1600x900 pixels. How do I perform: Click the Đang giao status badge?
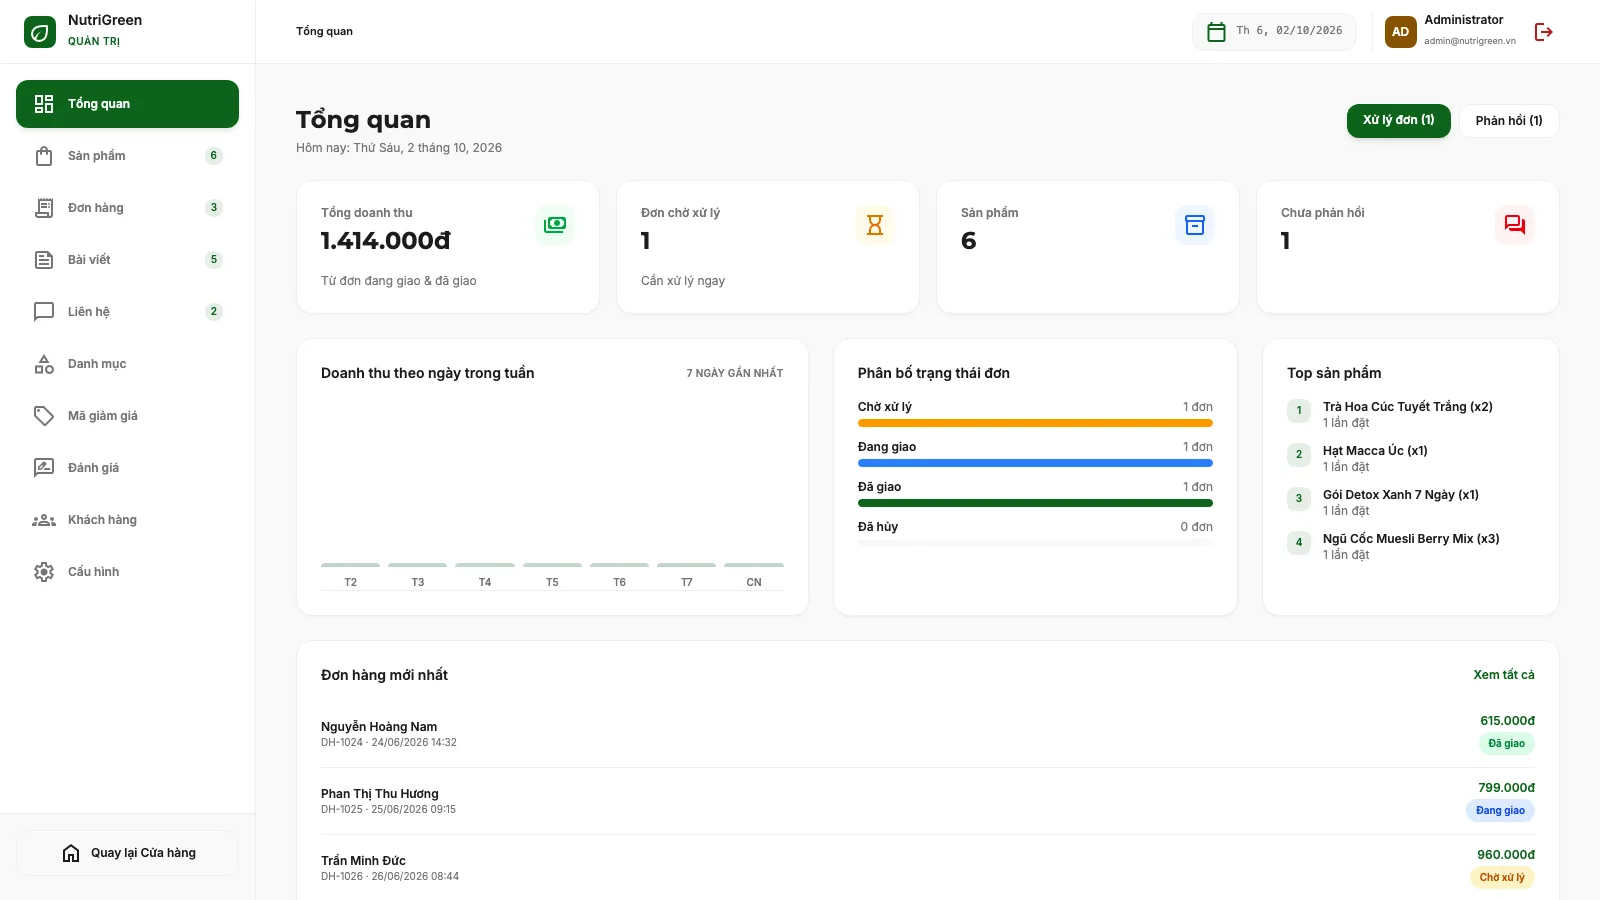click(1500, 811)
